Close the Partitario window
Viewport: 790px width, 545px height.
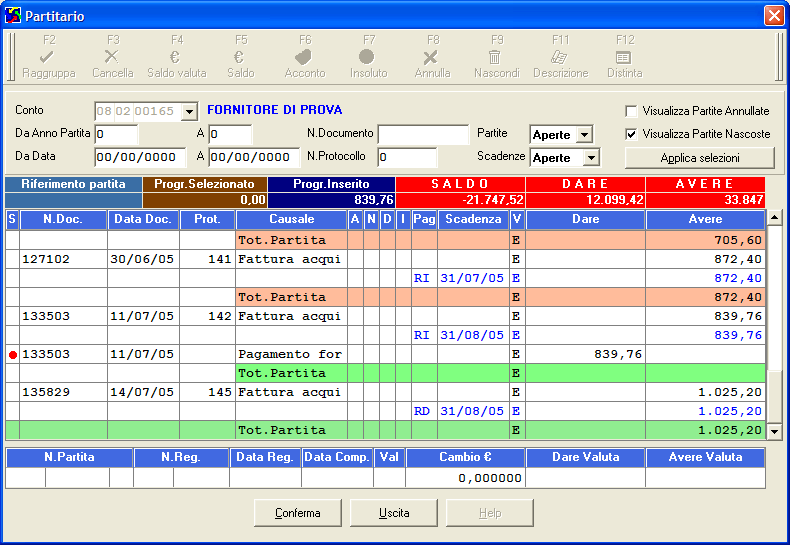coord(774,16)
